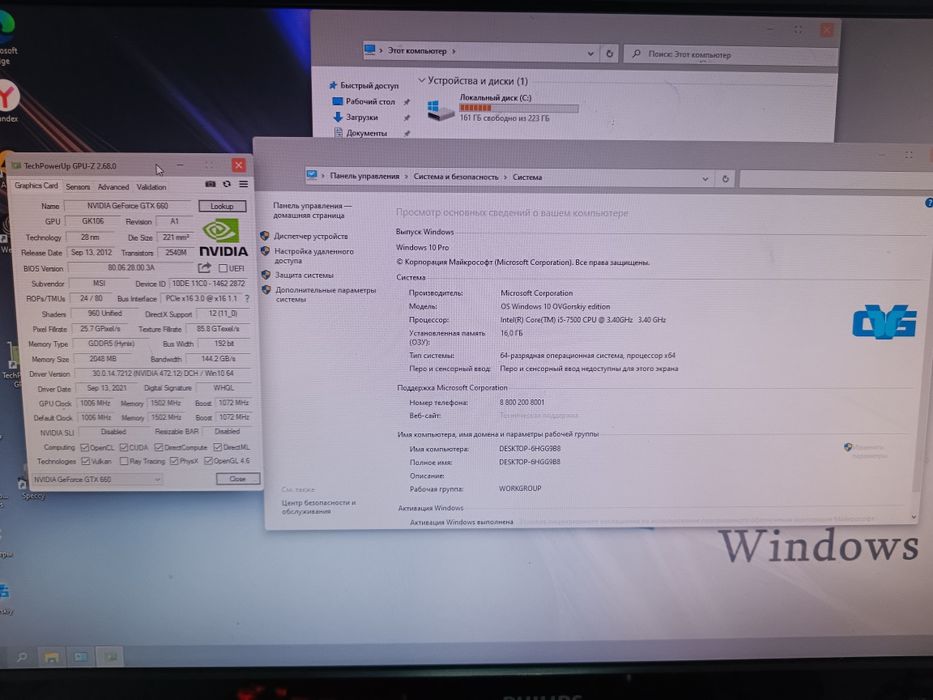Click the GPU Name field NVIDIA GeForce GTX 660

click(127, 206)
